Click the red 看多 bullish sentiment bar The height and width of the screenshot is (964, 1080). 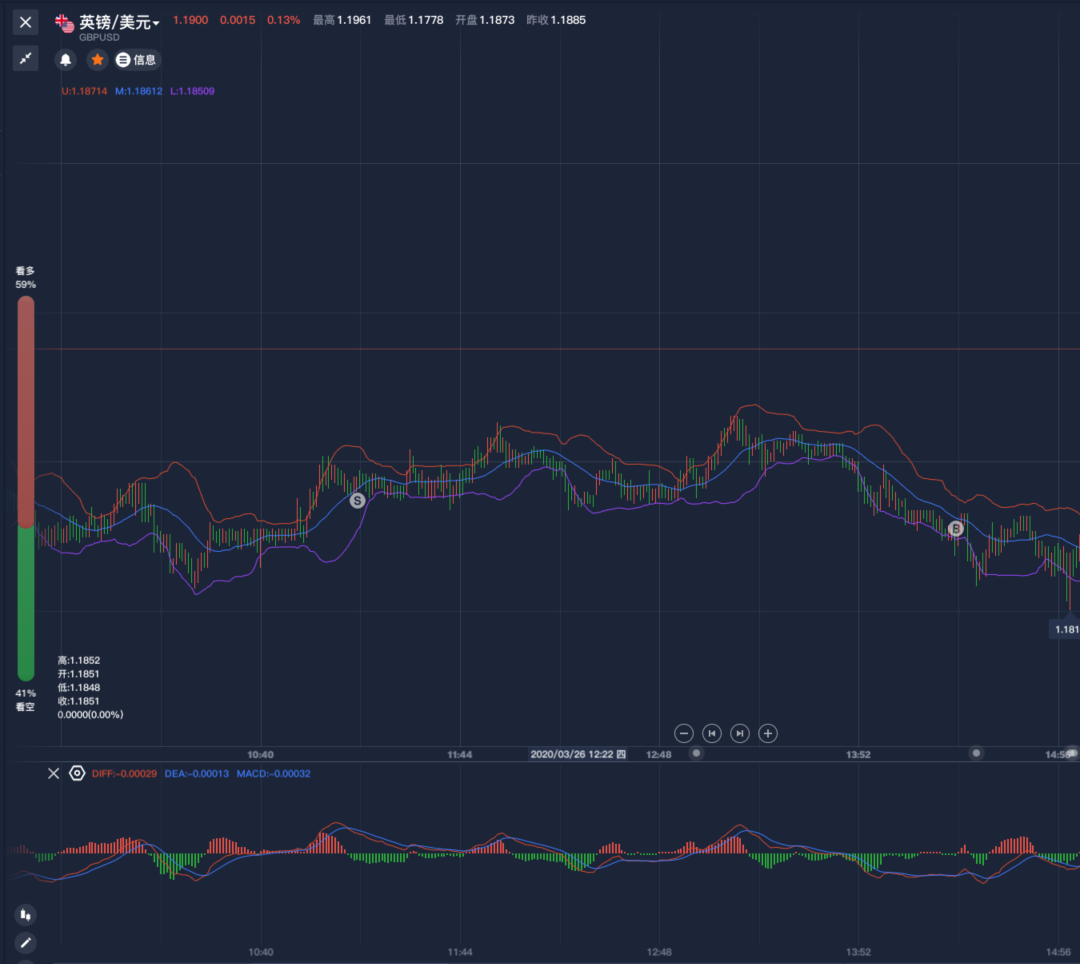(x=26, y=410)
